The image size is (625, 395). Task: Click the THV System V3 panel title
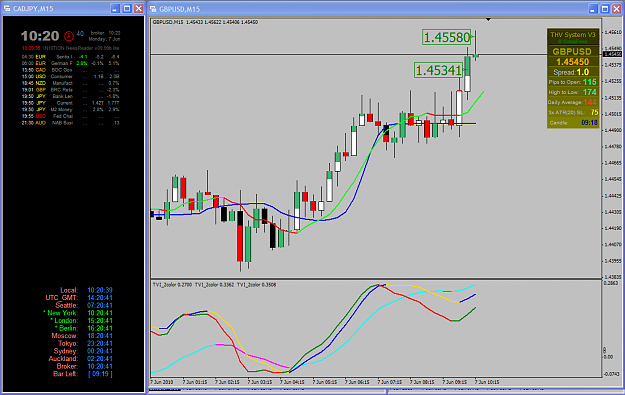(x=572, y=35)
